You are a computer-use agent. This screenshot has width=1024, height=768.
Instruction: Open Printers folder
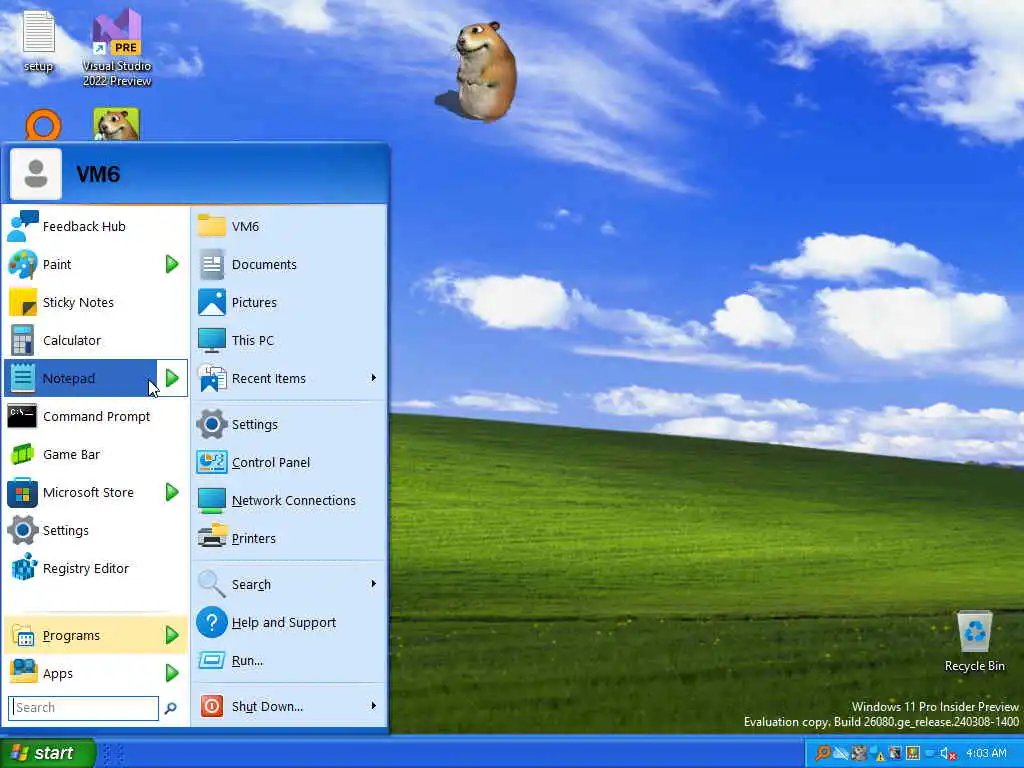tap(289, 538)
